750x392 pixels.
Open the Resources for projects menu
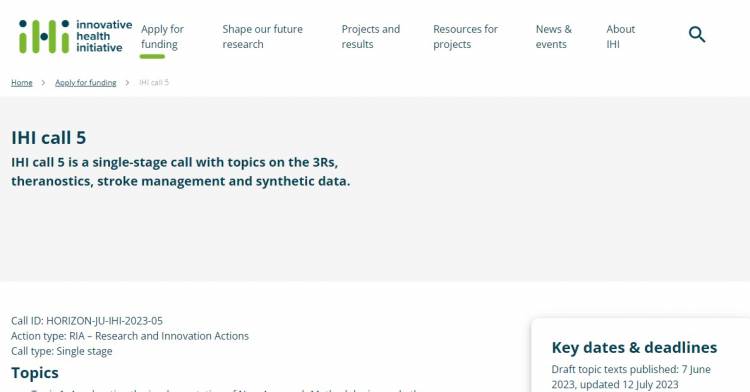[465, 36]
